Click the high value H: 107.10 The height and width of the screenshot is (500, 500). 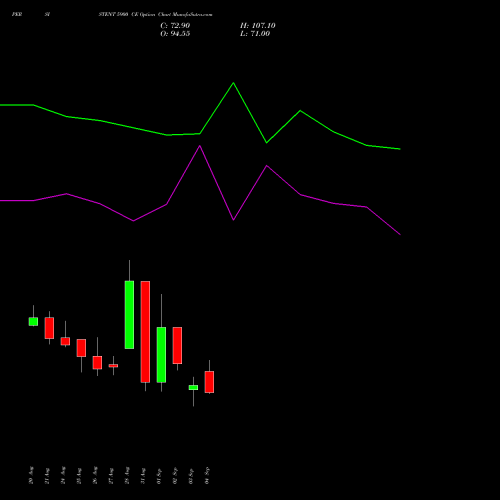[x=258, y=26]
